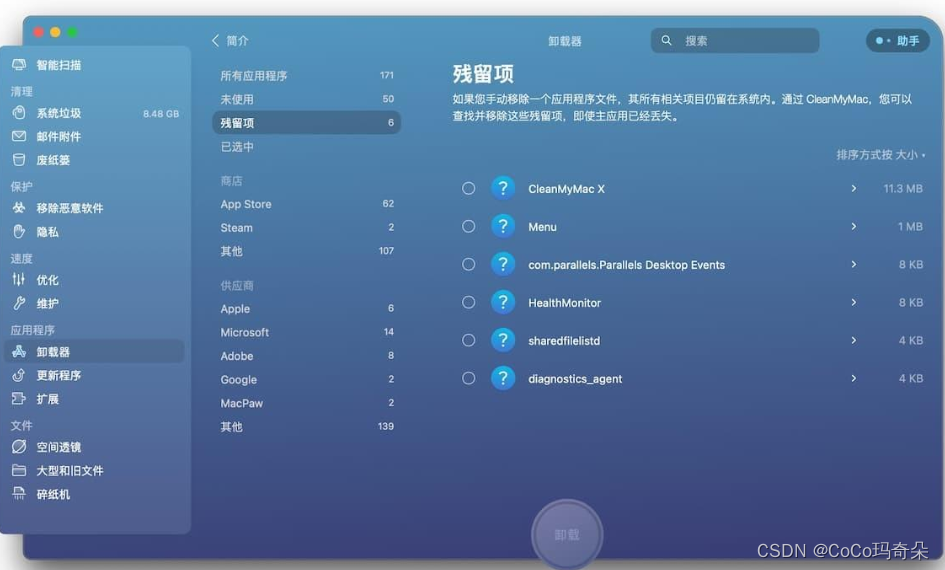Open the 空间透镜 space lens icon
945x570 pixels.
click(19, 446)
